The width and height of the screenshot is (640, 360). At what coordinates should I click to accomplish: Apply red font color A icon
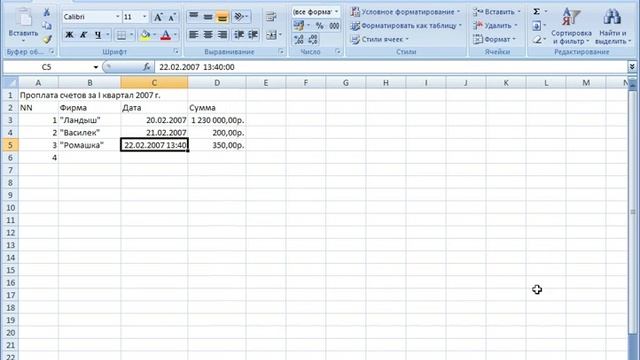click(x=165, y=35)
